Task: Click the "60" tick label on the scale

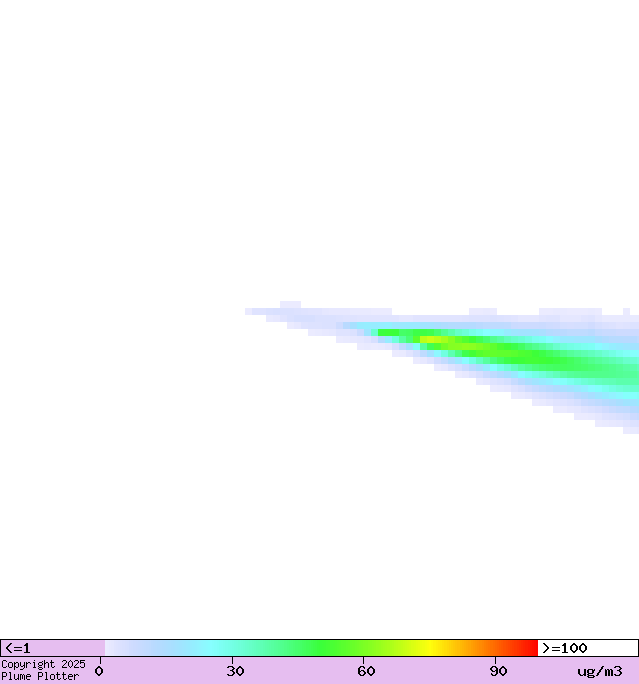Action: point(367,671)
